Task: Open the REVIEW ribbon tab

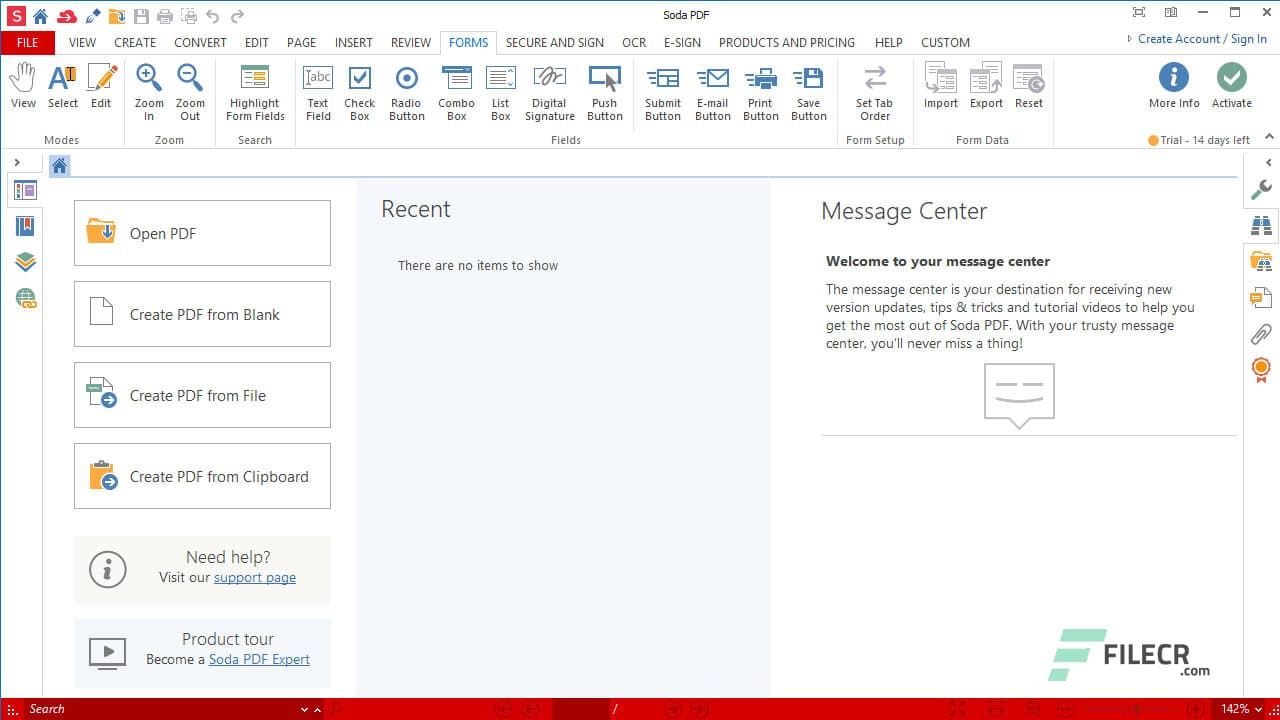Action: coord(410,42)
